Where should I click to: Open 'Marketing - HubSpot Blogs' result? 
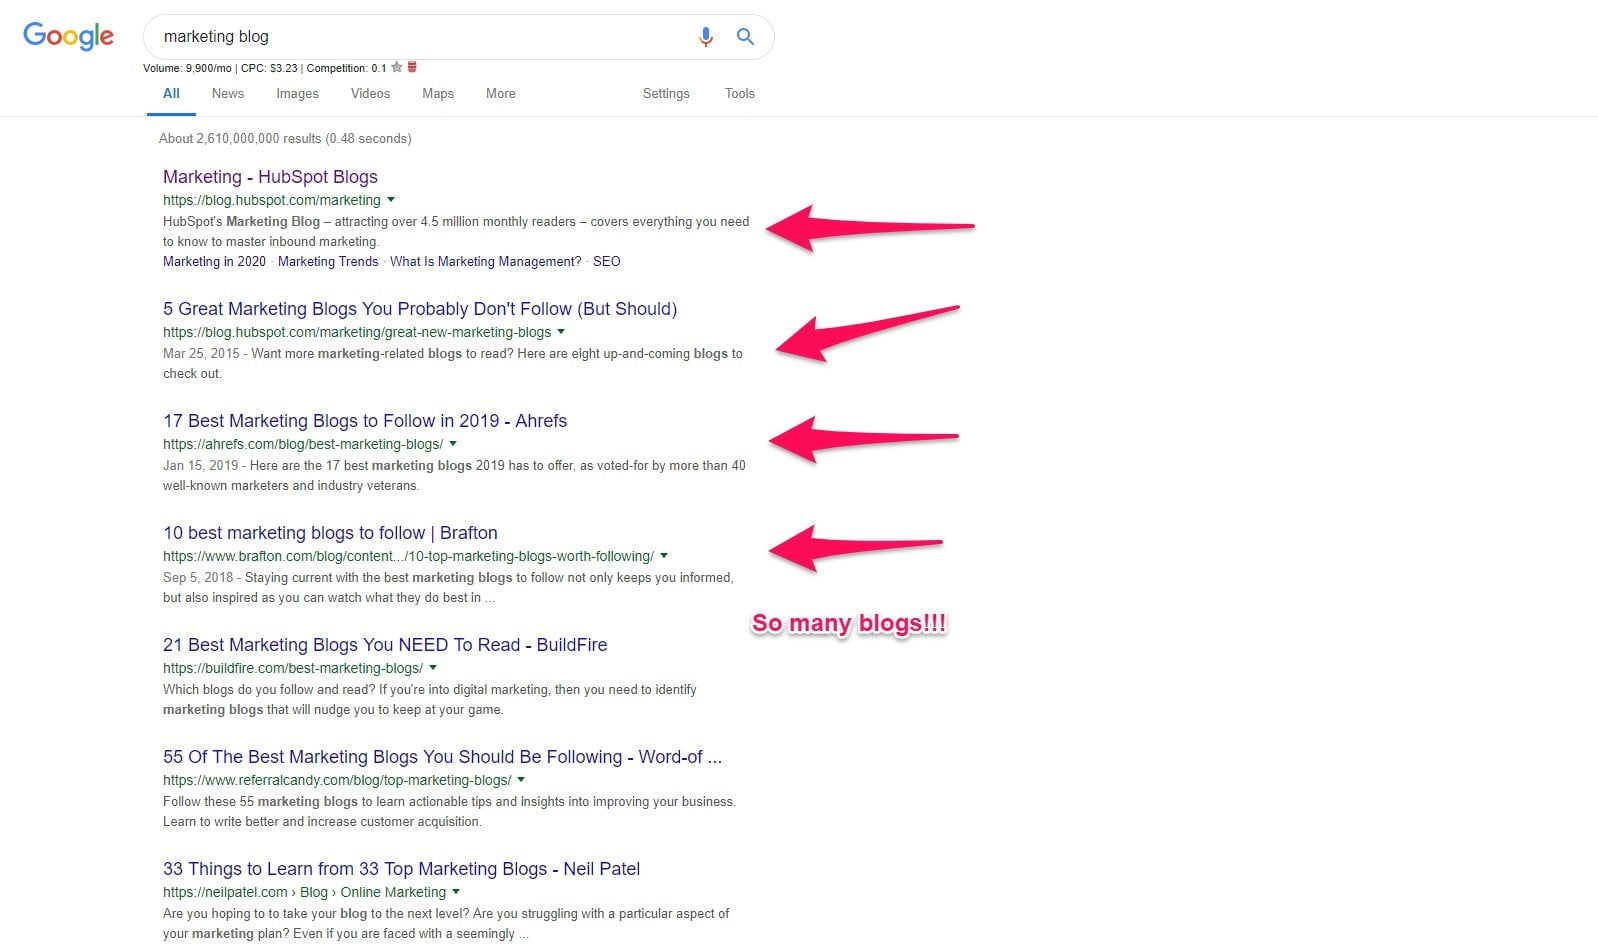270,177
